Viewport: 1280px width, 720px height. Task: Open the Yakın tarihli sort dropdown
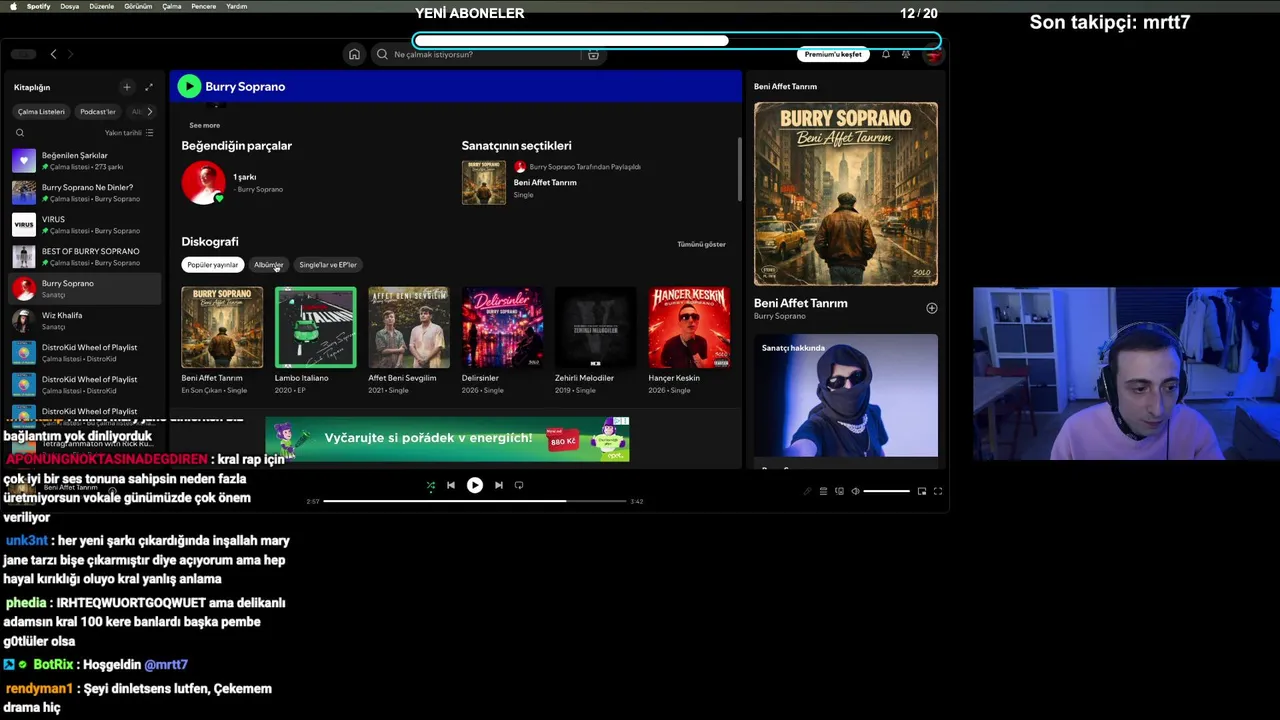129,132
